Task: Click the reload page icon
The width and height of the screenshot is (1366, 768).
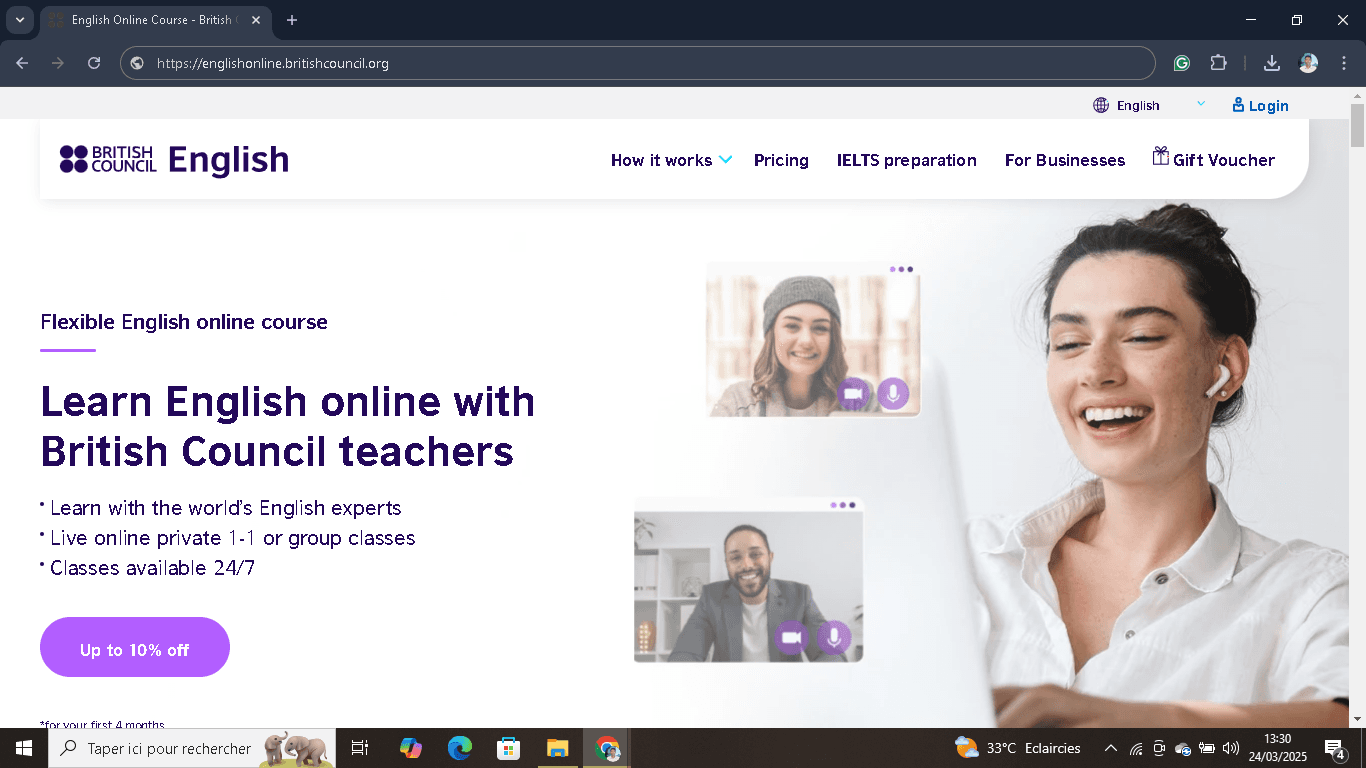Action: coord(93,62)
